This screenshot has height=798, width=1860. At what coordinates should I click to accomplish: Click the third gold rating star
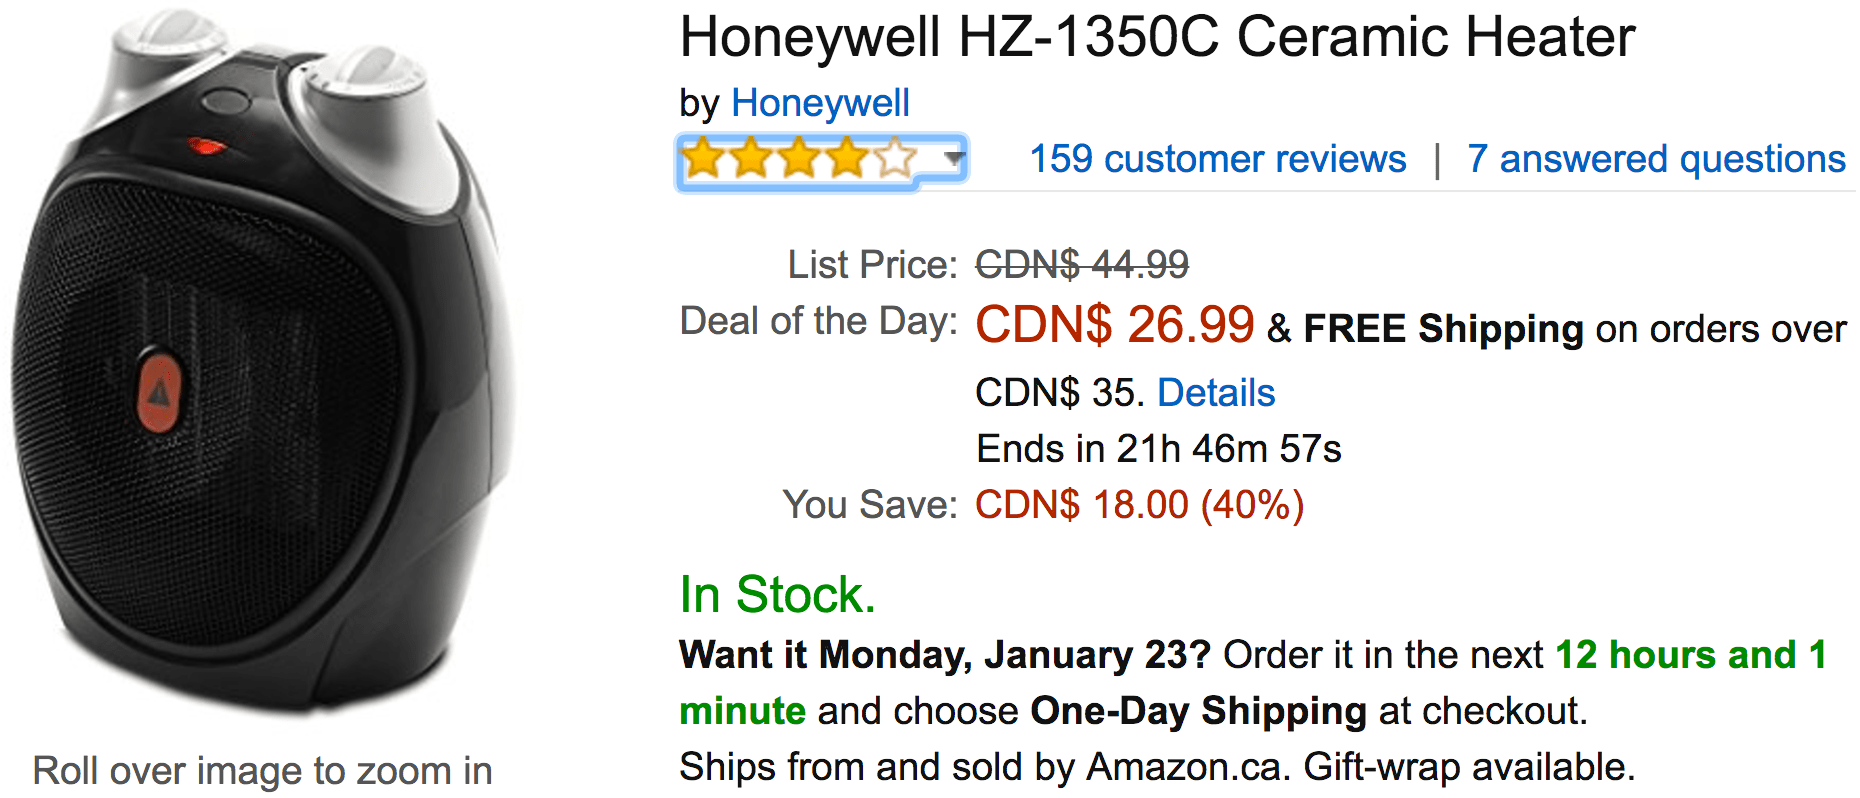(799, 158)
